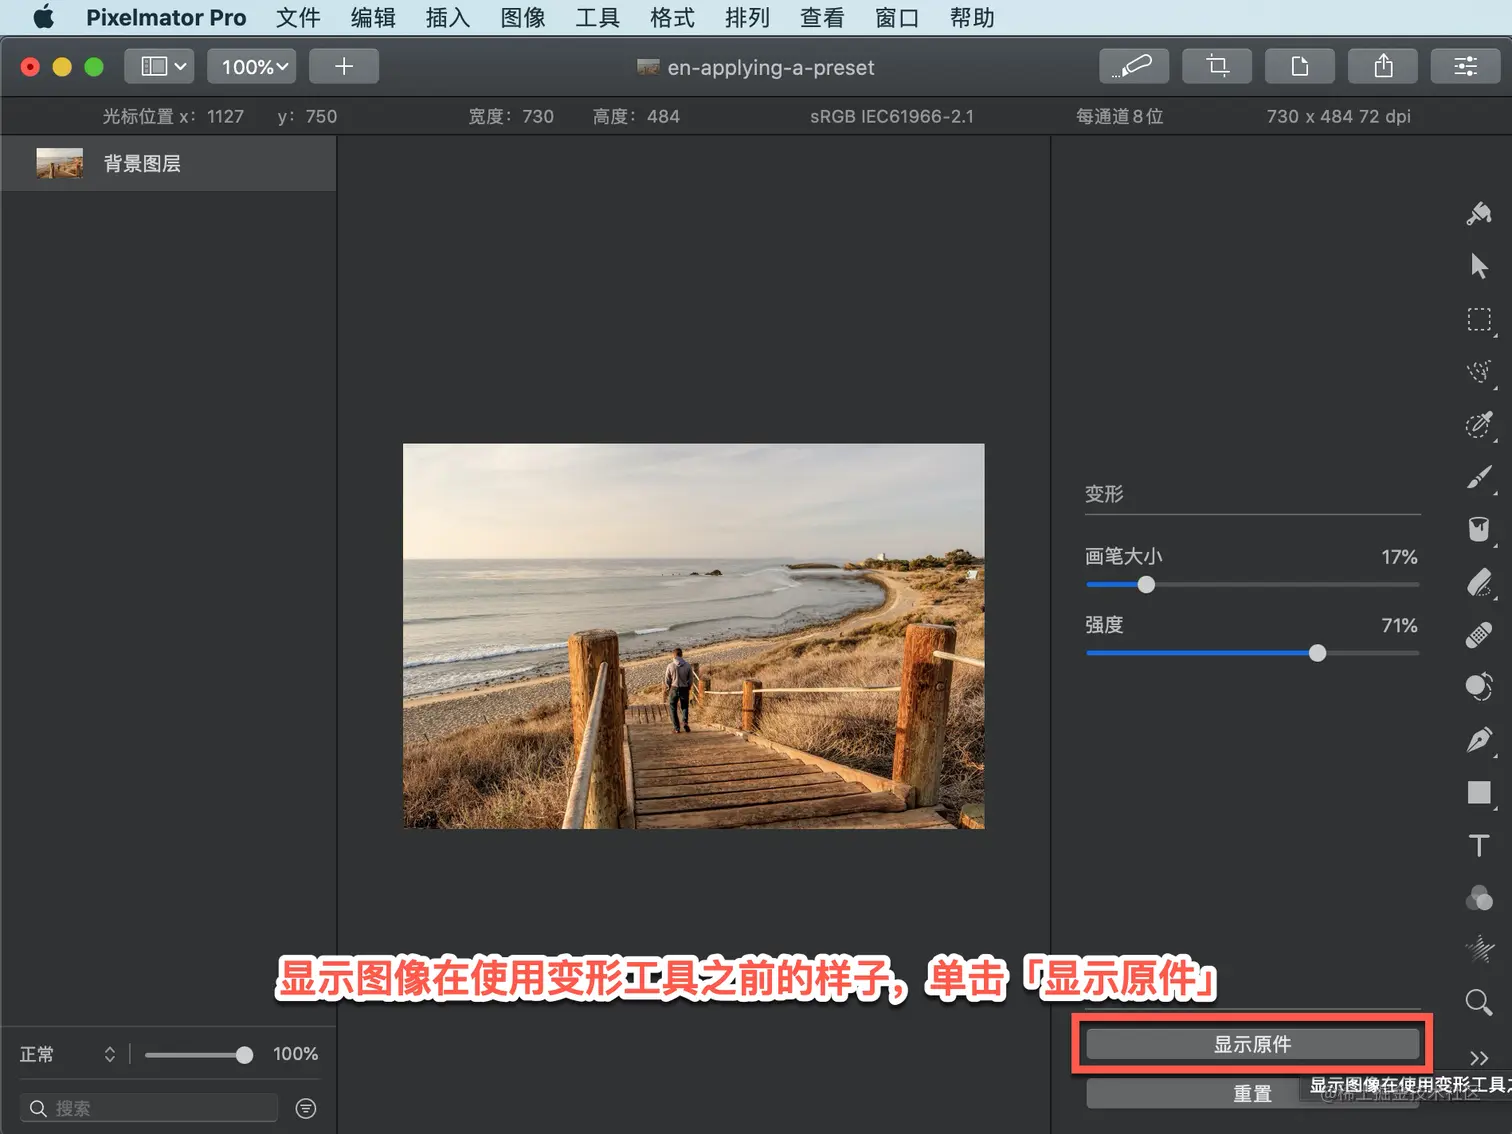1512x1134 pixels.
Task: Click the 重置 button
Action: coord(1252,1094)
